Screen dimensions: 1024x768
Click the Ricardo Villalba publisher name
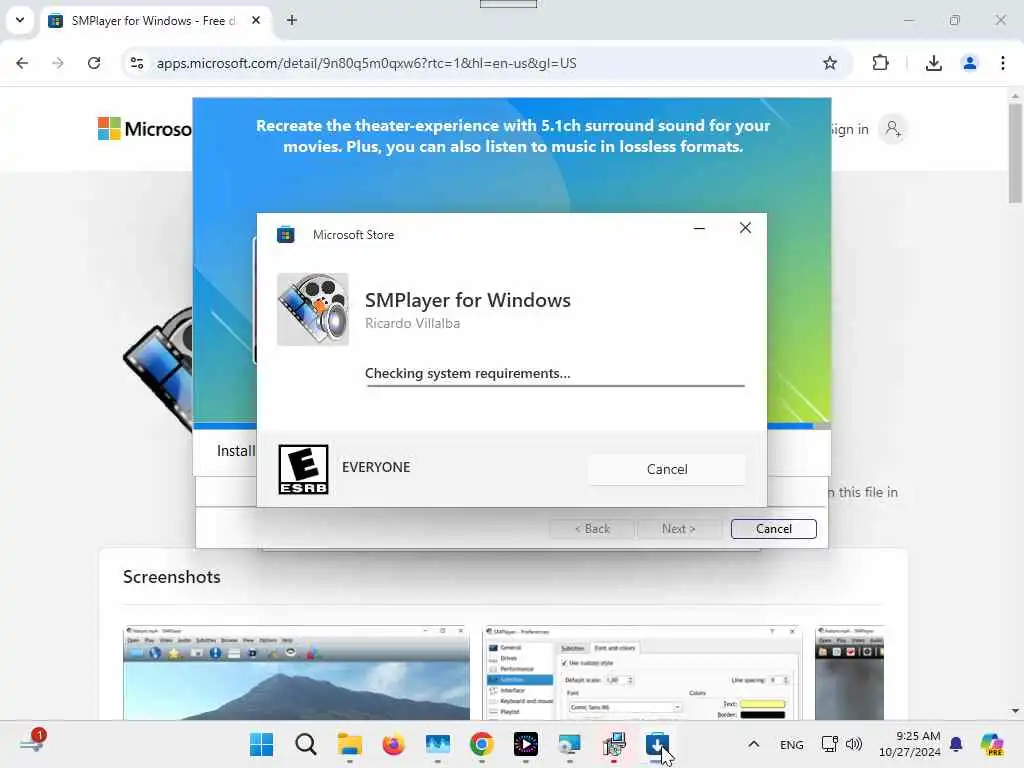(412, 323)
